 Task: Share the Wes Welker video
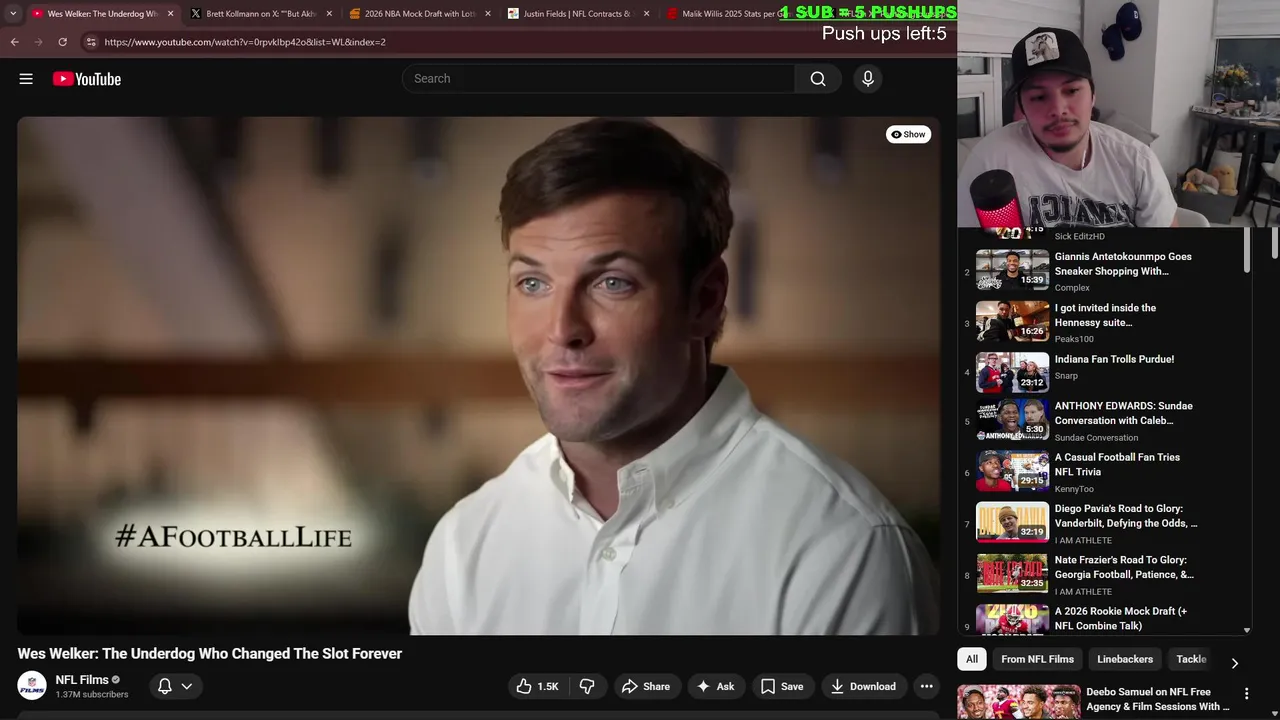coord(646,686)
